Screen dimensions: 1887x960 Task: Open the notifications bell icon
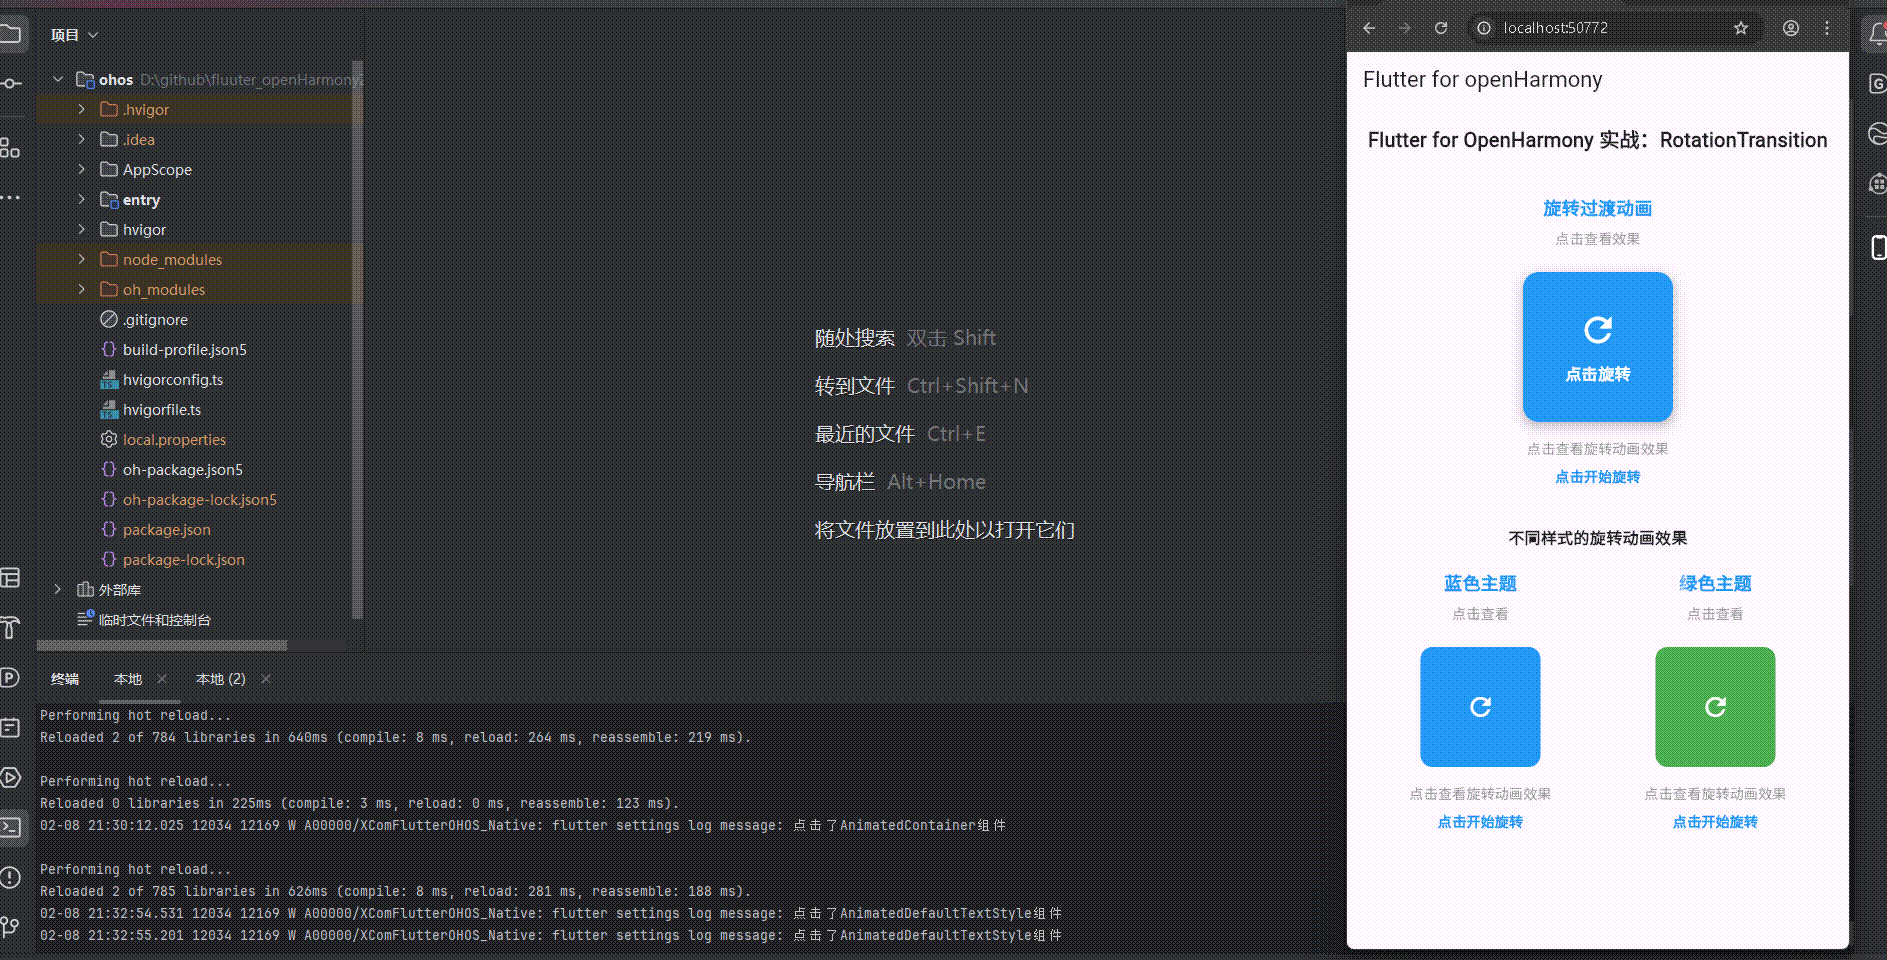(x=1877, y=35)
